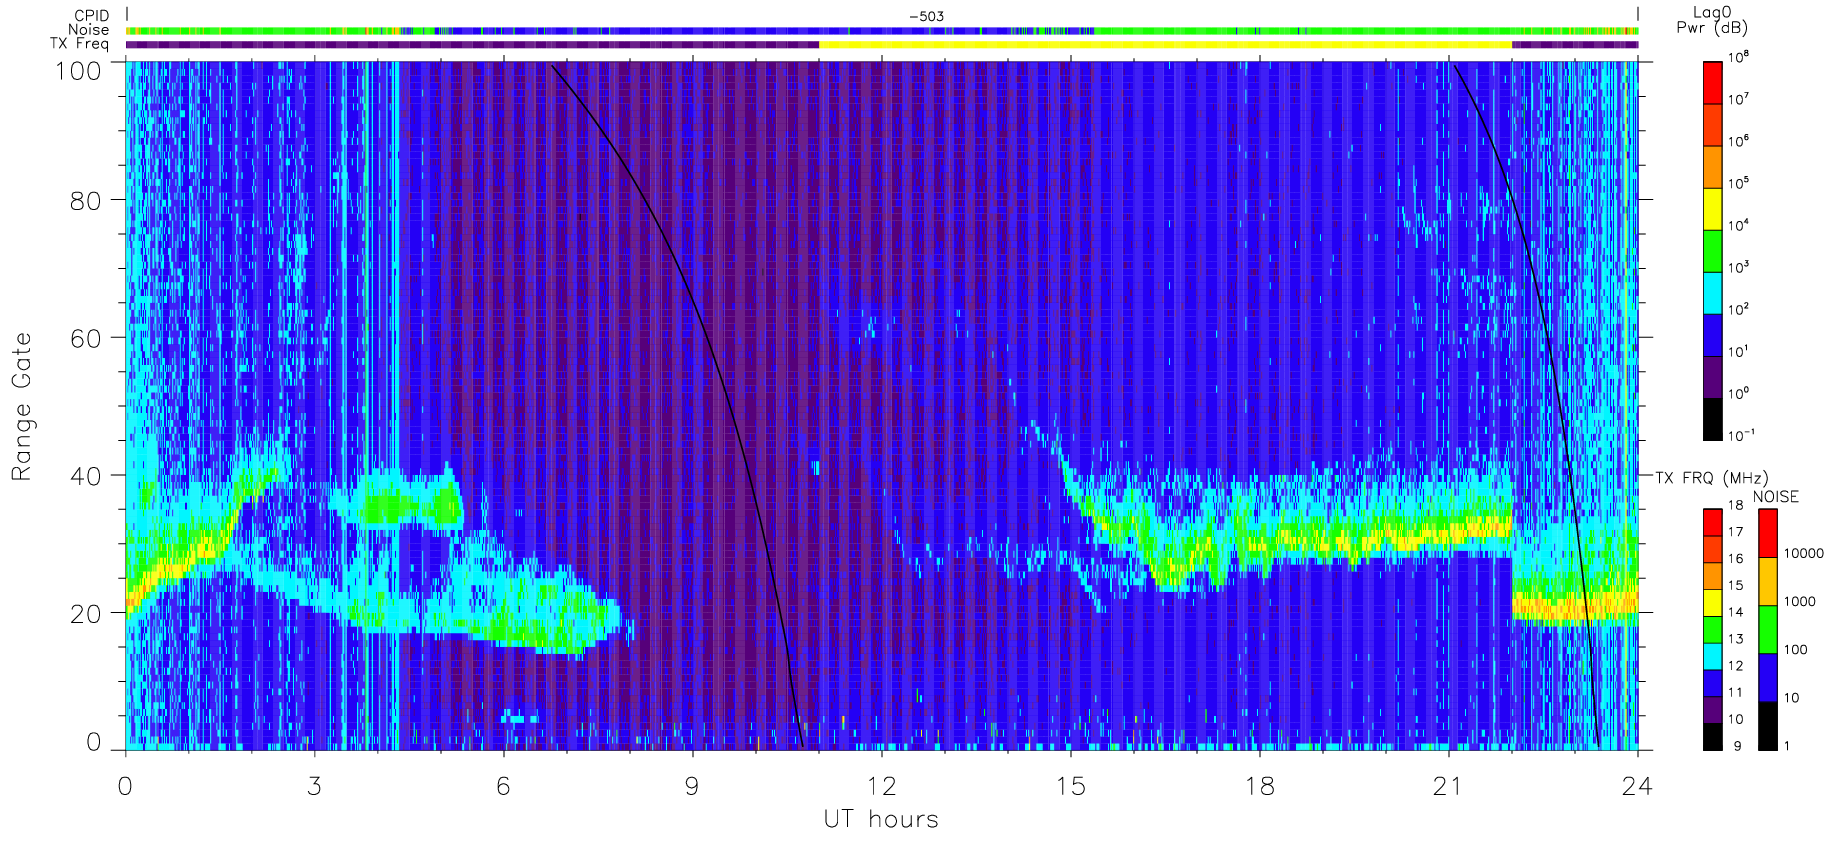Viewport: 1843px width, 850px height.
Task: Select the green segment of the NOISE colorbar
Action: pyautogui.click(x=1768, y=629)
